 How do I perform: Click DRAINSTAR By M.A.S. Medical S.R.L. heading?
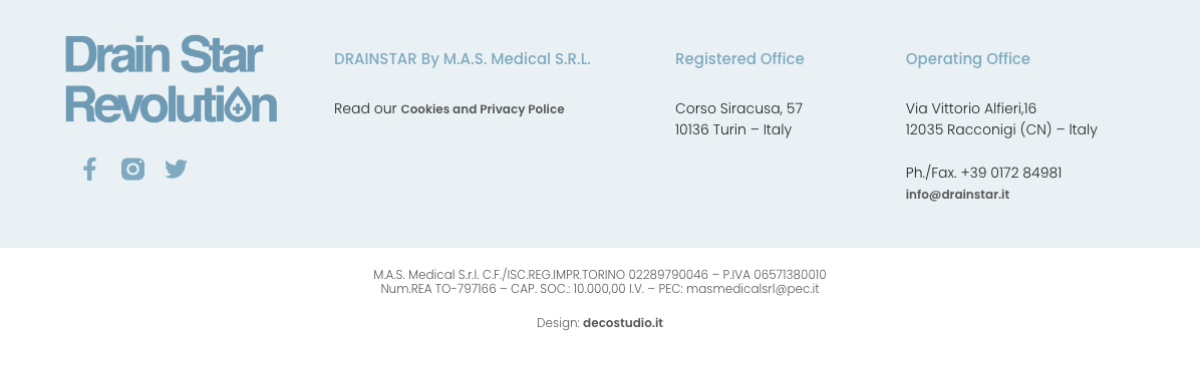(x=462, y=59)
